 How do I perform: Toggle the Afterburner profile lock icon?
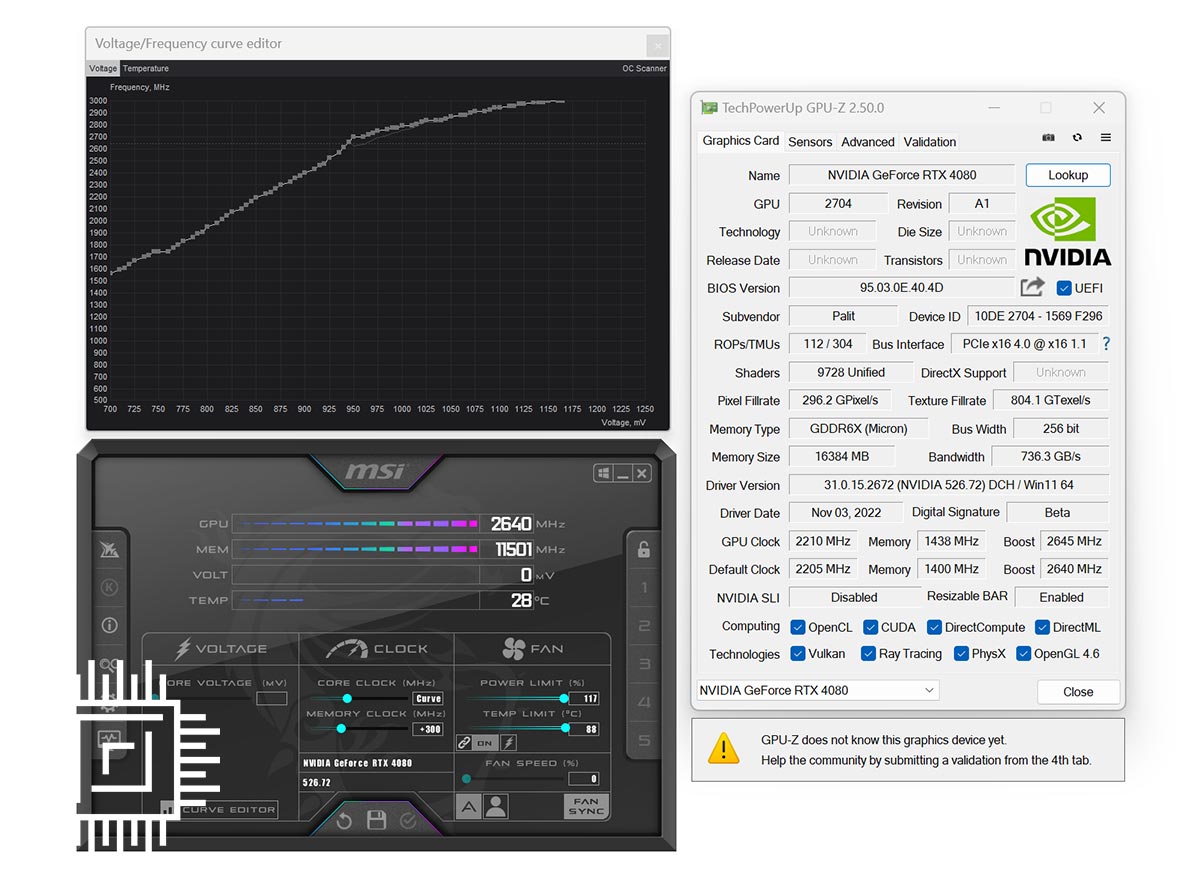(644, 549)
